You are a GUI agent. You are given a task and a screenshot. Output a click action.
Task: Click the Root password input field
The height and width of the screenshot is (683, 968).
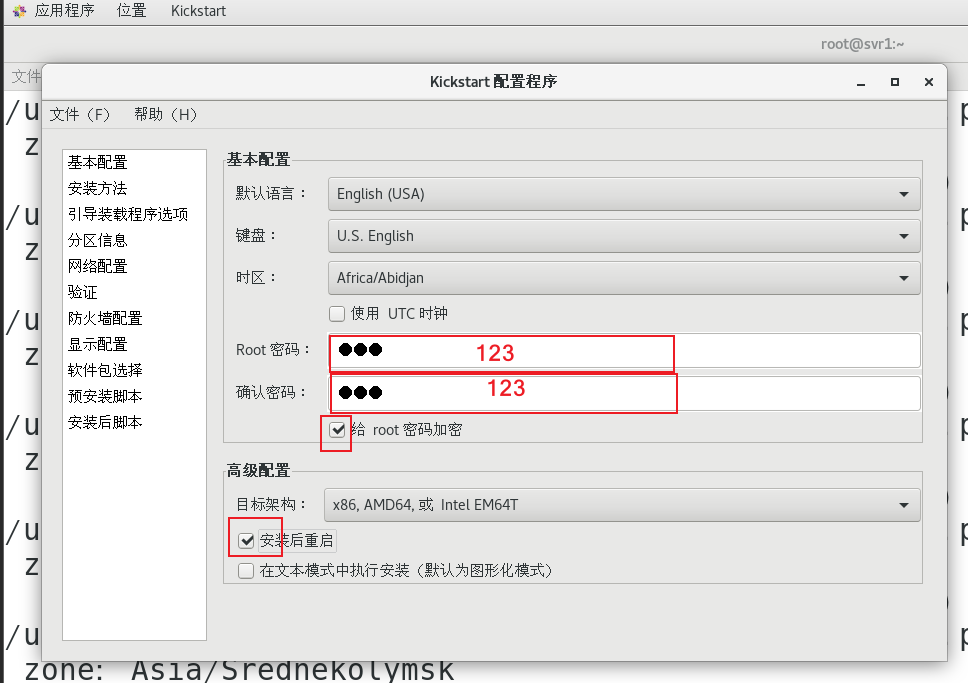624,350
